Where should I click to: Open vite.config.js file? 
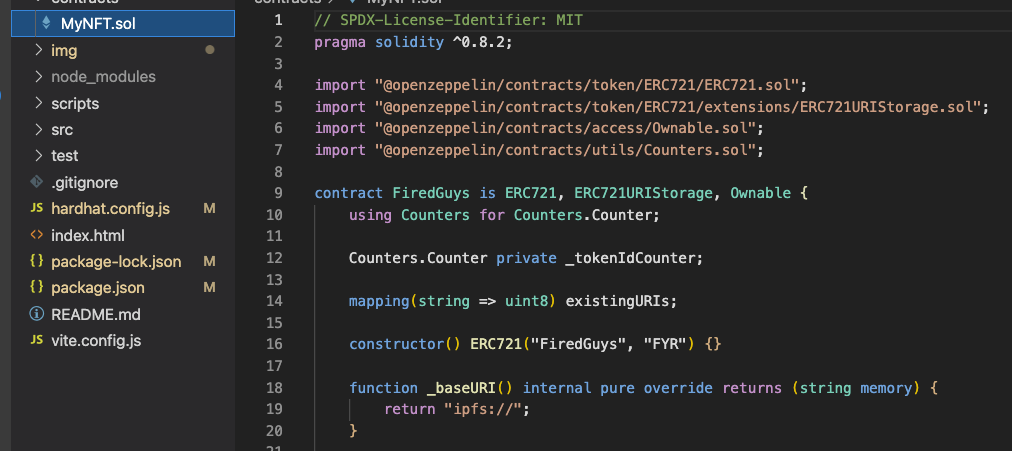point(96,341)
